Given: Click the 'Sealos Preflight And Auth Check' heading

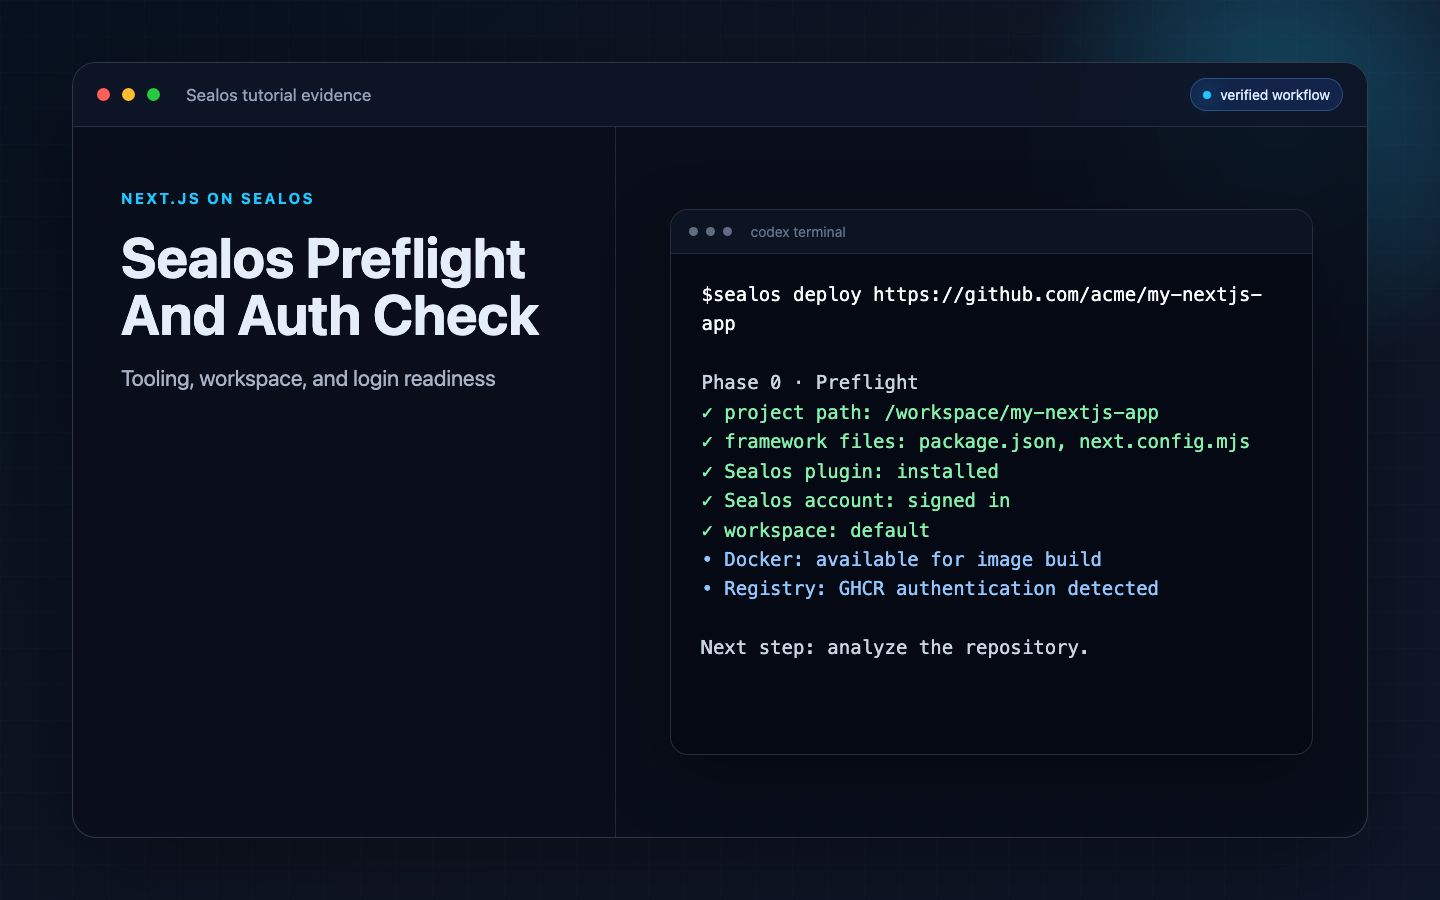Looking at the screenshot, I should pos(330,287).
